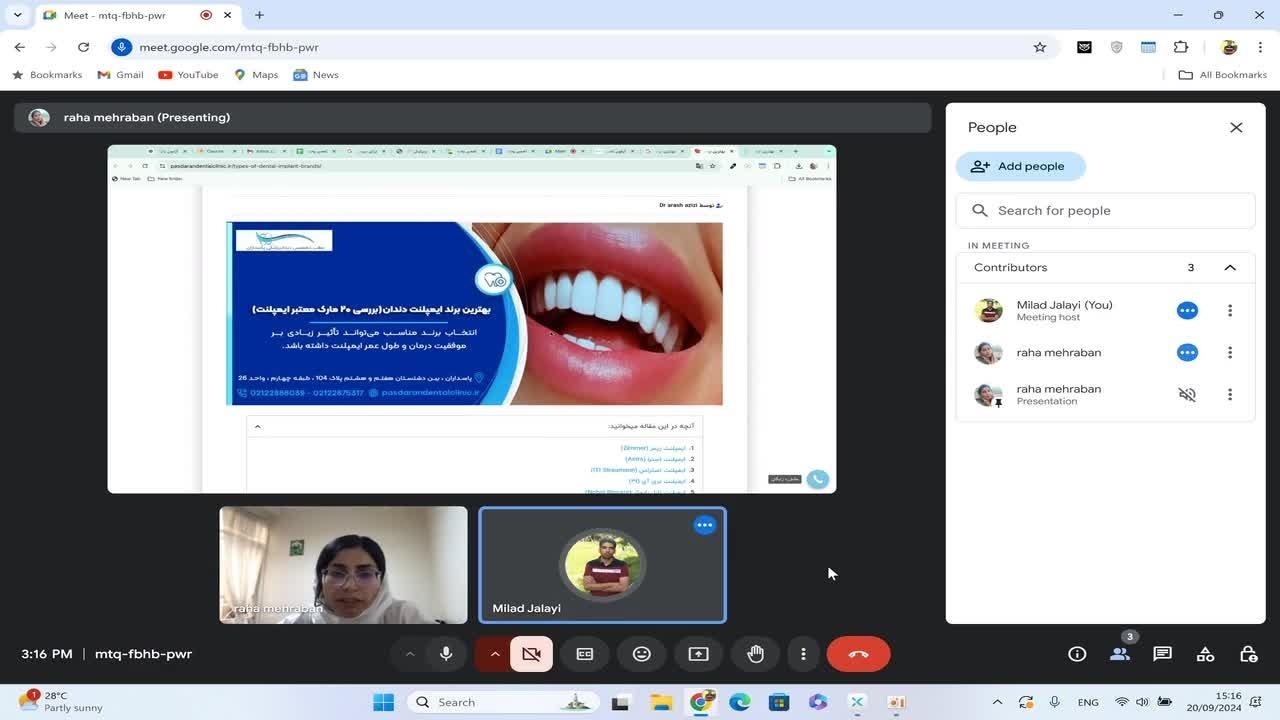Toggle the microphone mute button
This screenshot has width=1280, height=720.
pos(446,654)
